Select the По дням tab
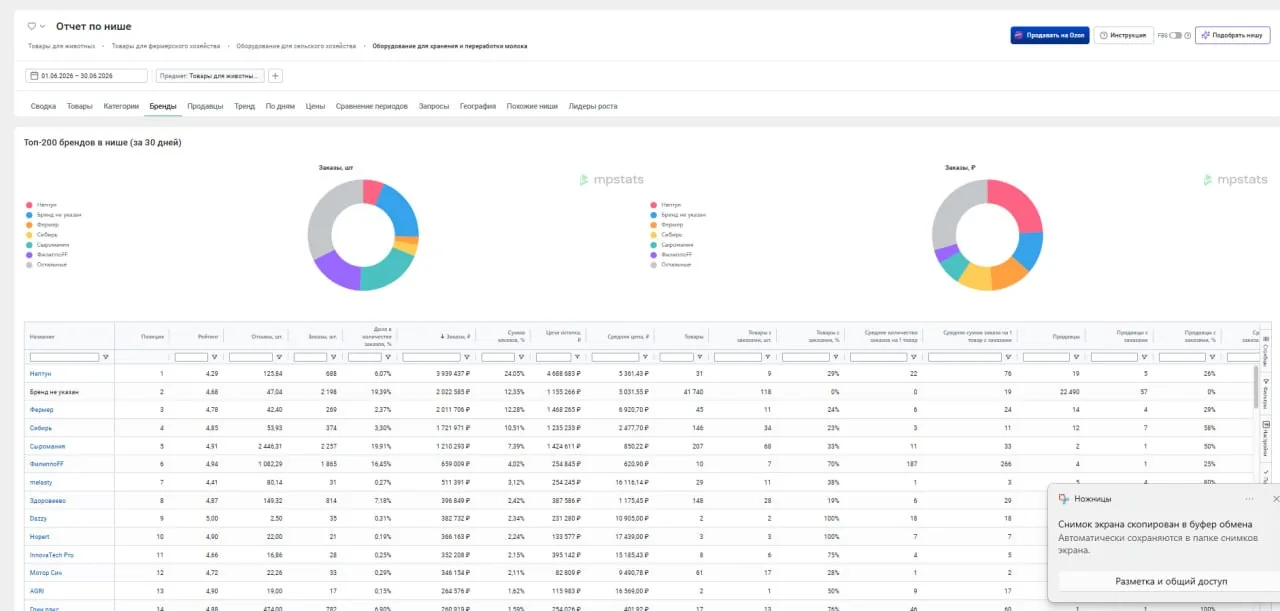Screen dimensions: 1280x611 click(280, 106)
